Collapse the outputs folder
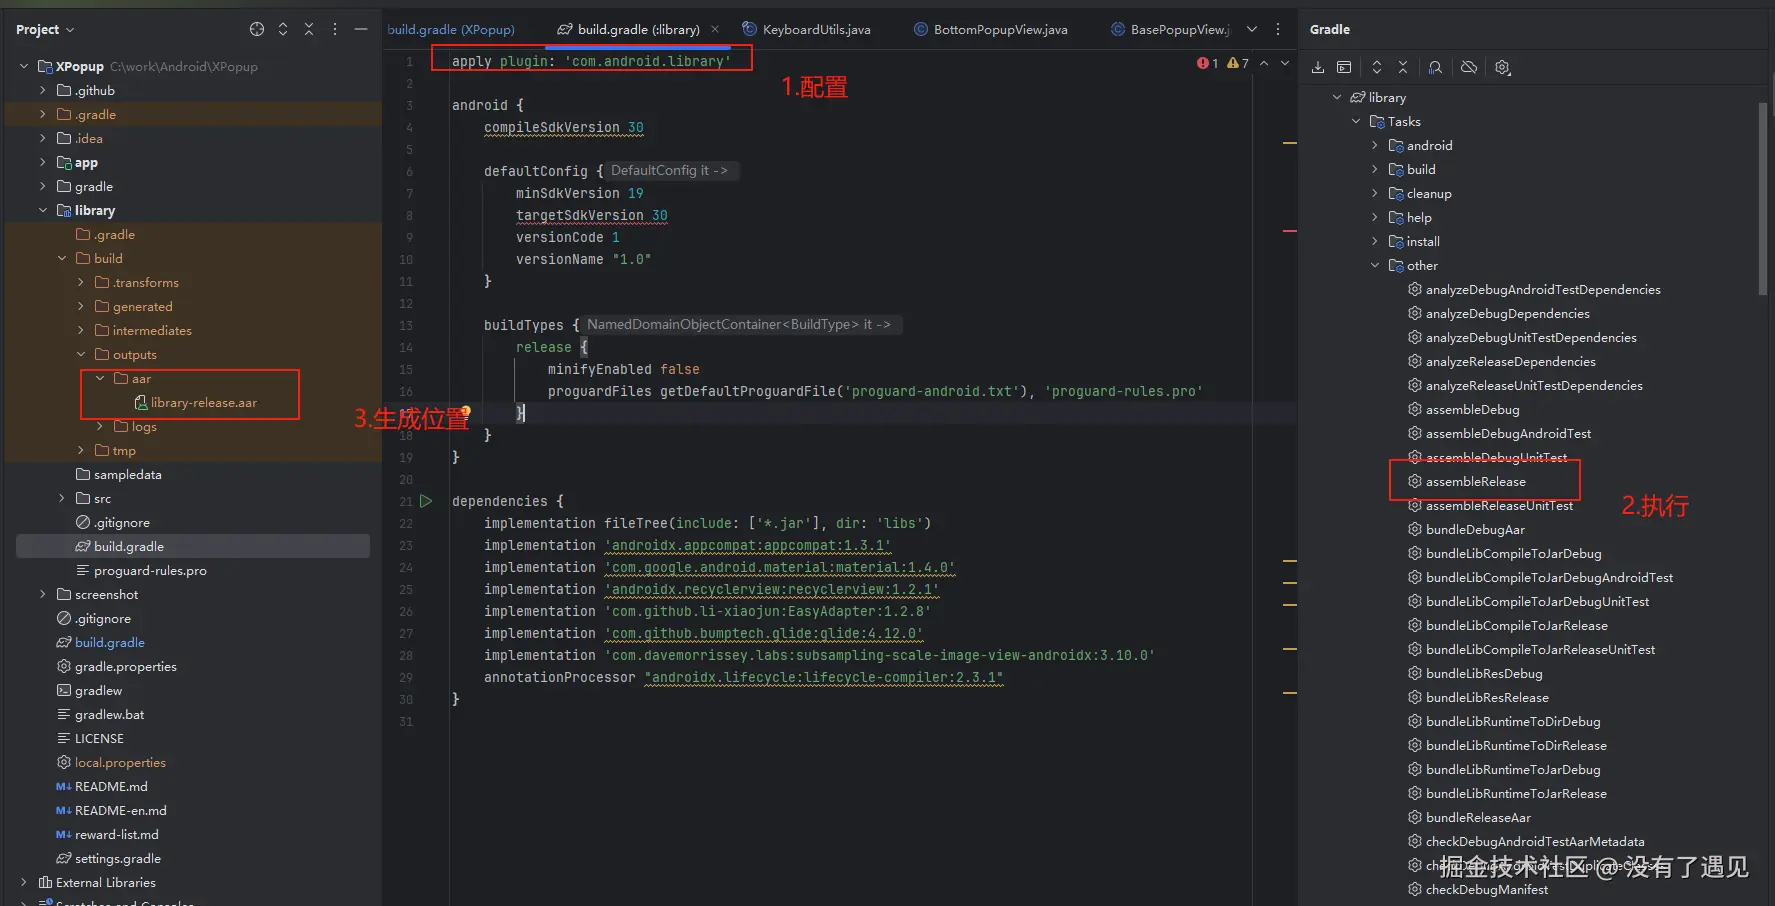 click(81, 354)
